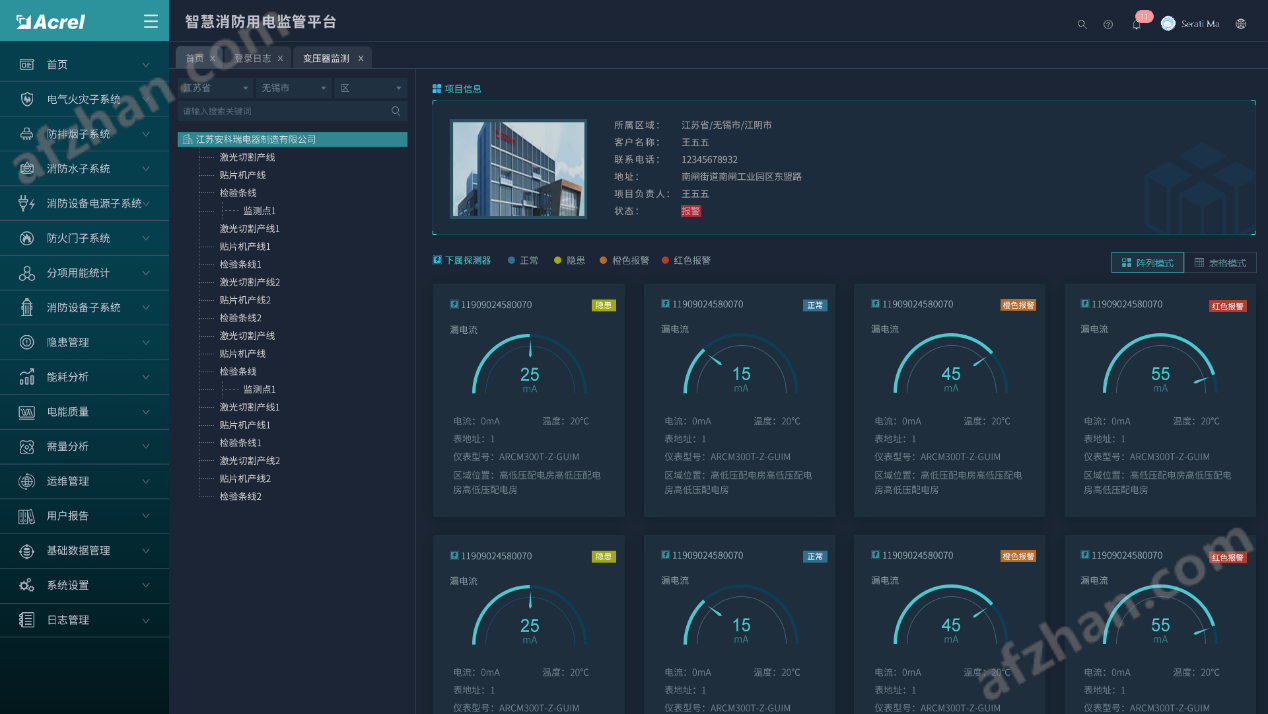Viewport: 1268px width, 714px height.
Task: Click the phone number 12345678932
Action: pyautogui.click(x=710, y=159)
